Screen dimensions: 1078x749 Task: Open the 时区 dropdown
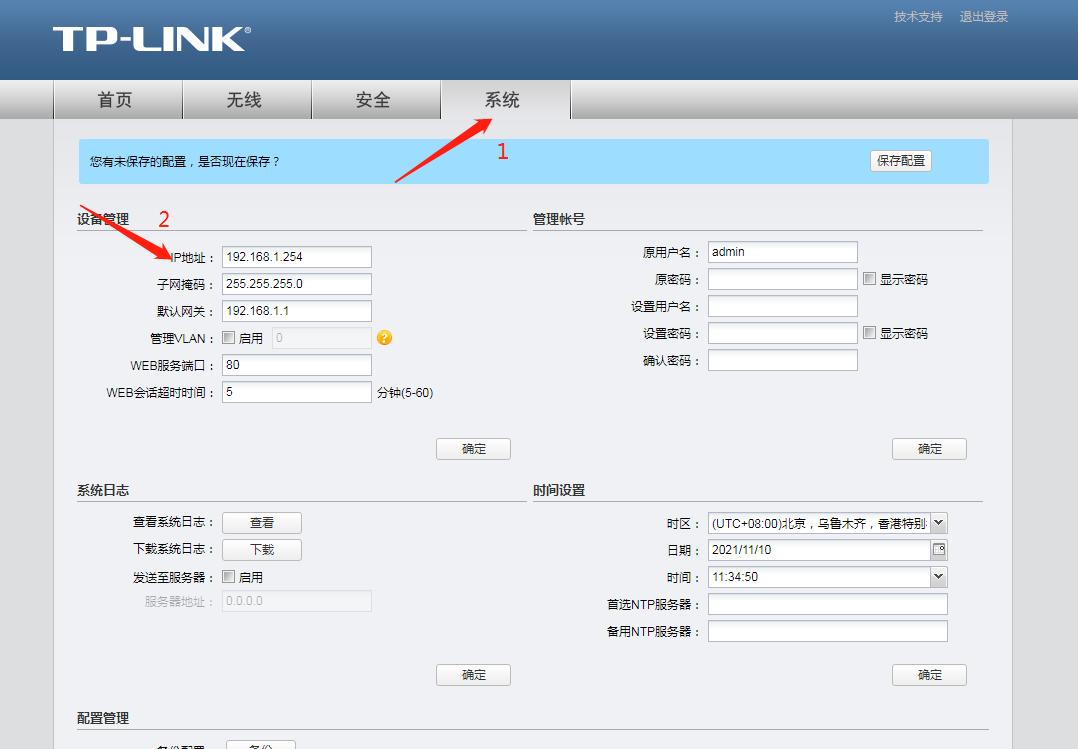(x=938, y=522)
